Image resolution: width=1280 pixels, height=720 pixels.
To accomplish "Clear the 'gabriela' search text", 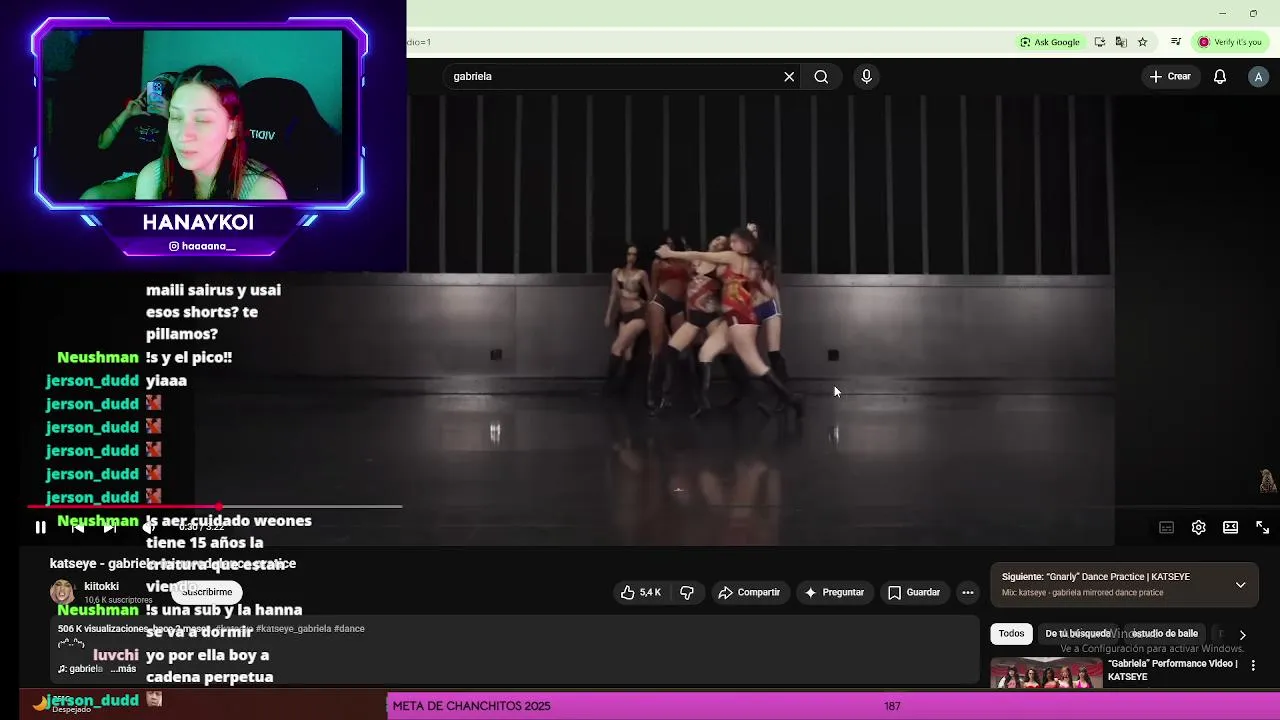I will (x=789, y=76).
